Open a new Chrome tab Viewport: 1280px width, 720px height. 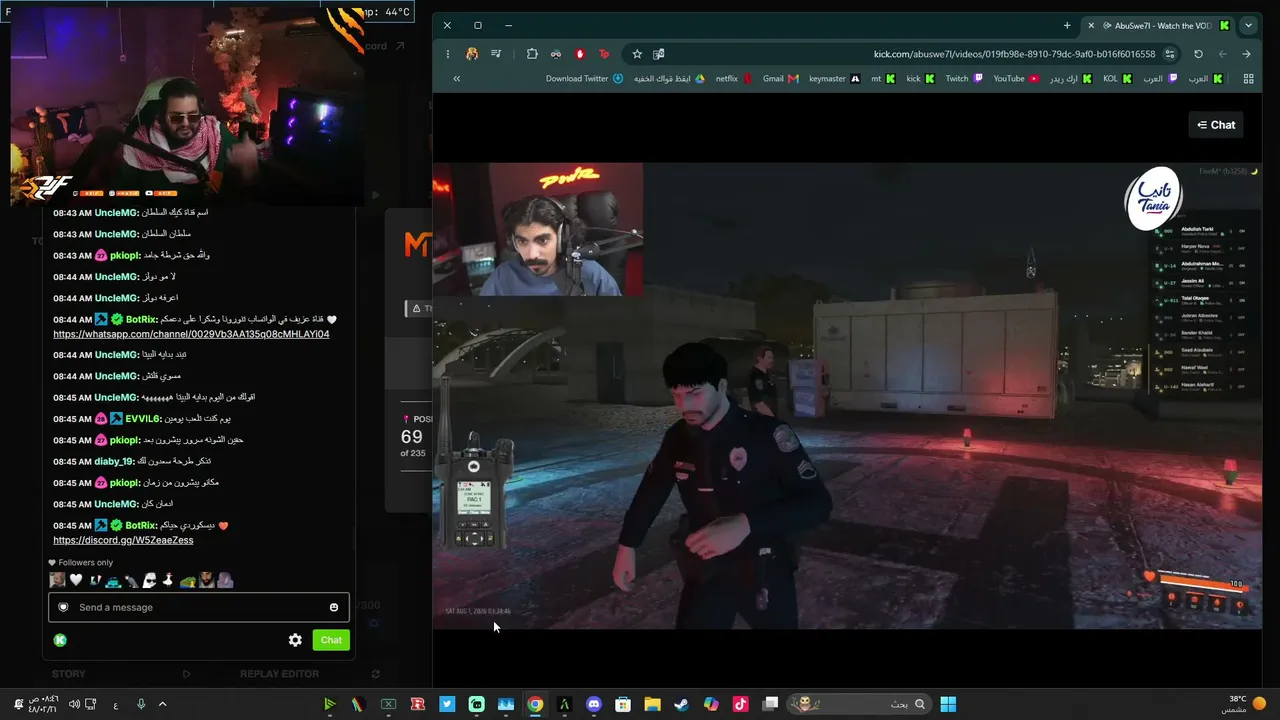pyautogui.click(x=1067, y=25)
